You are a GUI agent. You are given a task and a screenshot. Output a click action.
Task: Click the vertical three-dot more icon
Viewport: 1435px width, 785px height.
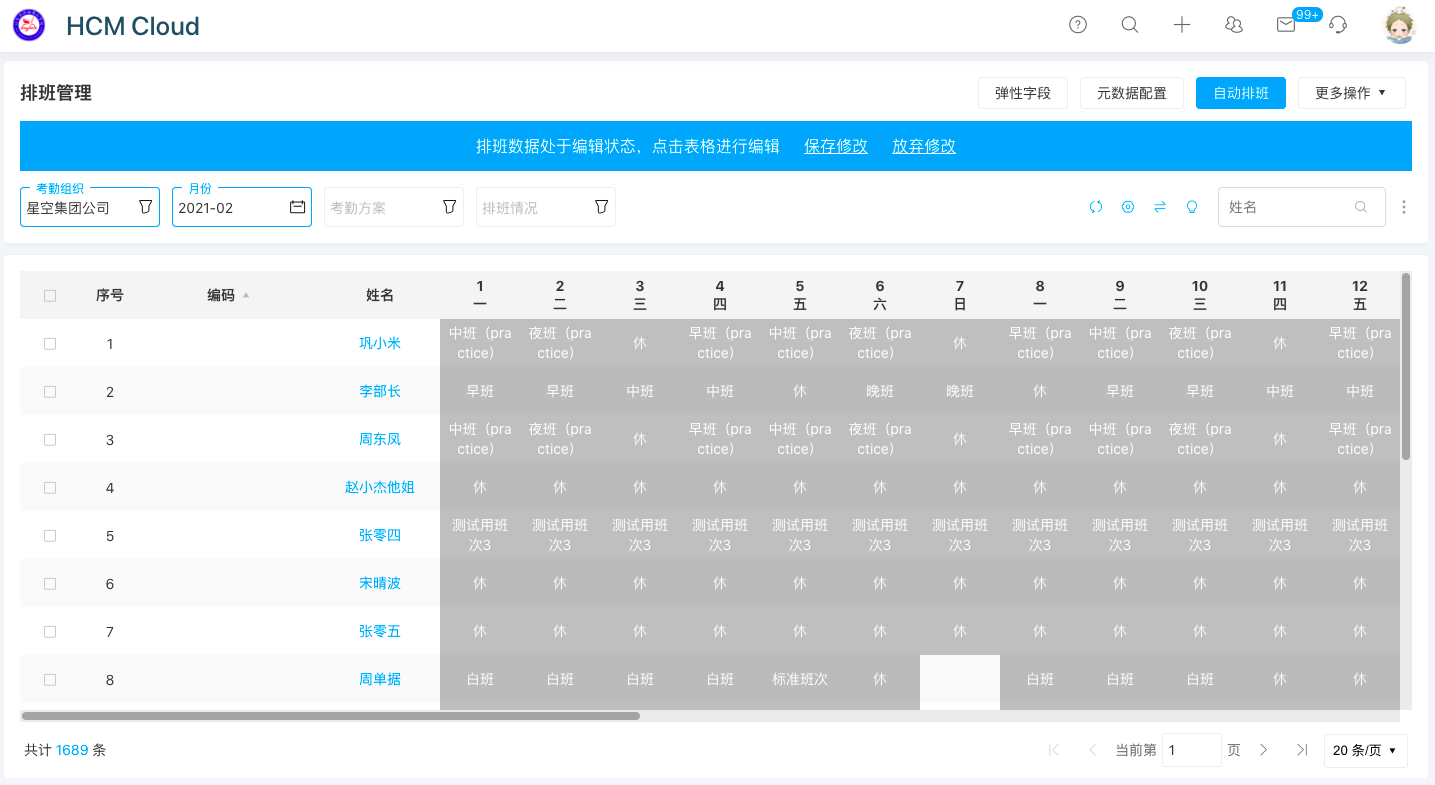(1404, 207)
